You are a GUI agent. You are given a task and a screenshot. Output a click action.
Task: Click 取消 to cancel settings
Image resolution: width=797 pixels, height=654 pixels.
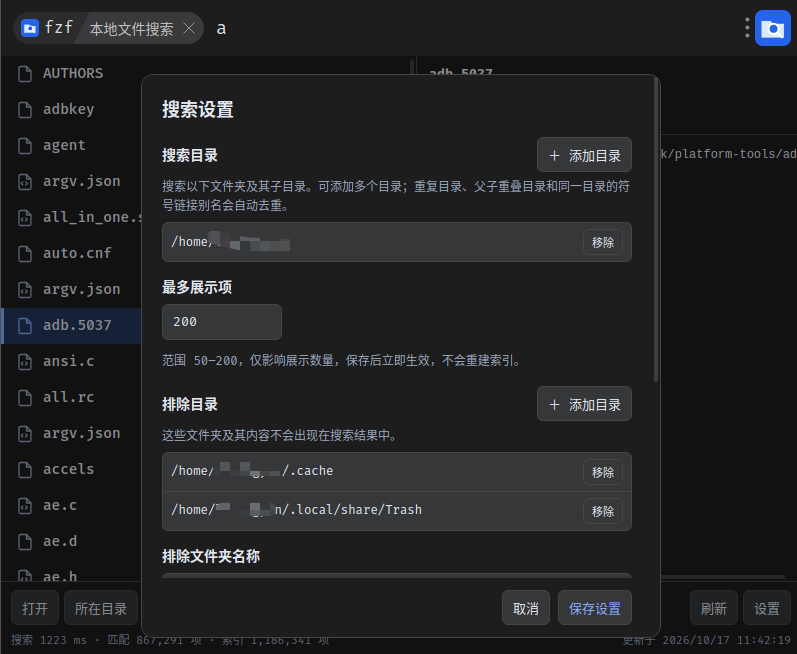pyautogui.click(x=526, y=608)
